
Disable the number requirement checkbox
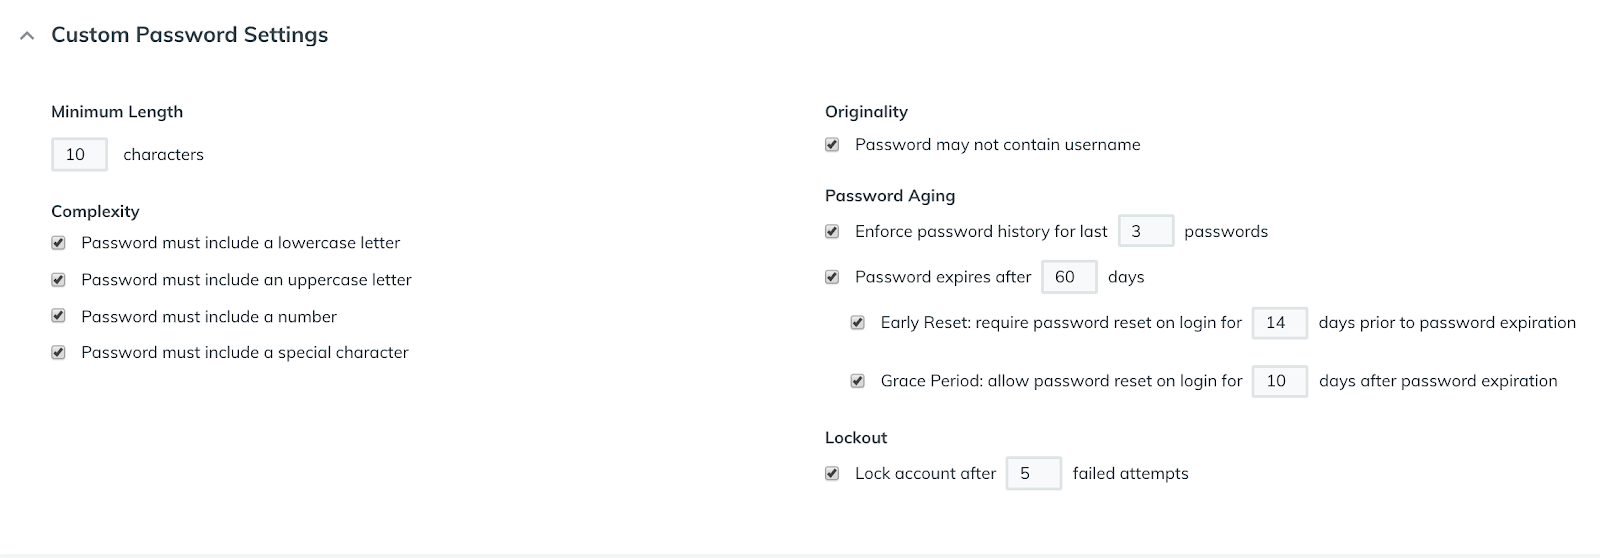coord(59,316)
